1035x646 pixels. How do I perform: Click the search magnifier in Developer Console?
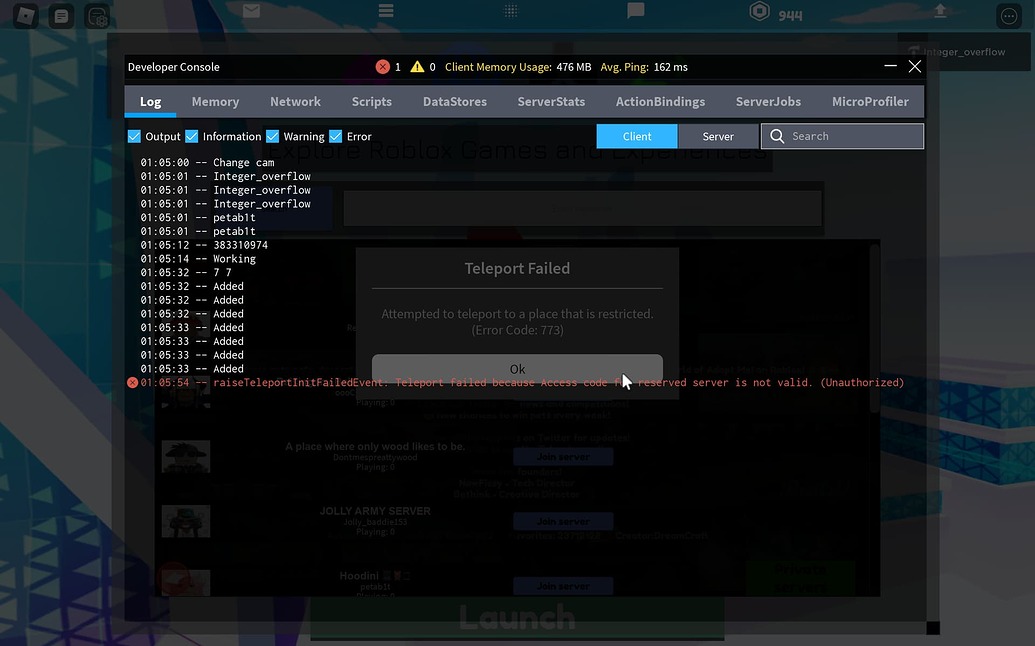click(x=777, y=135)
